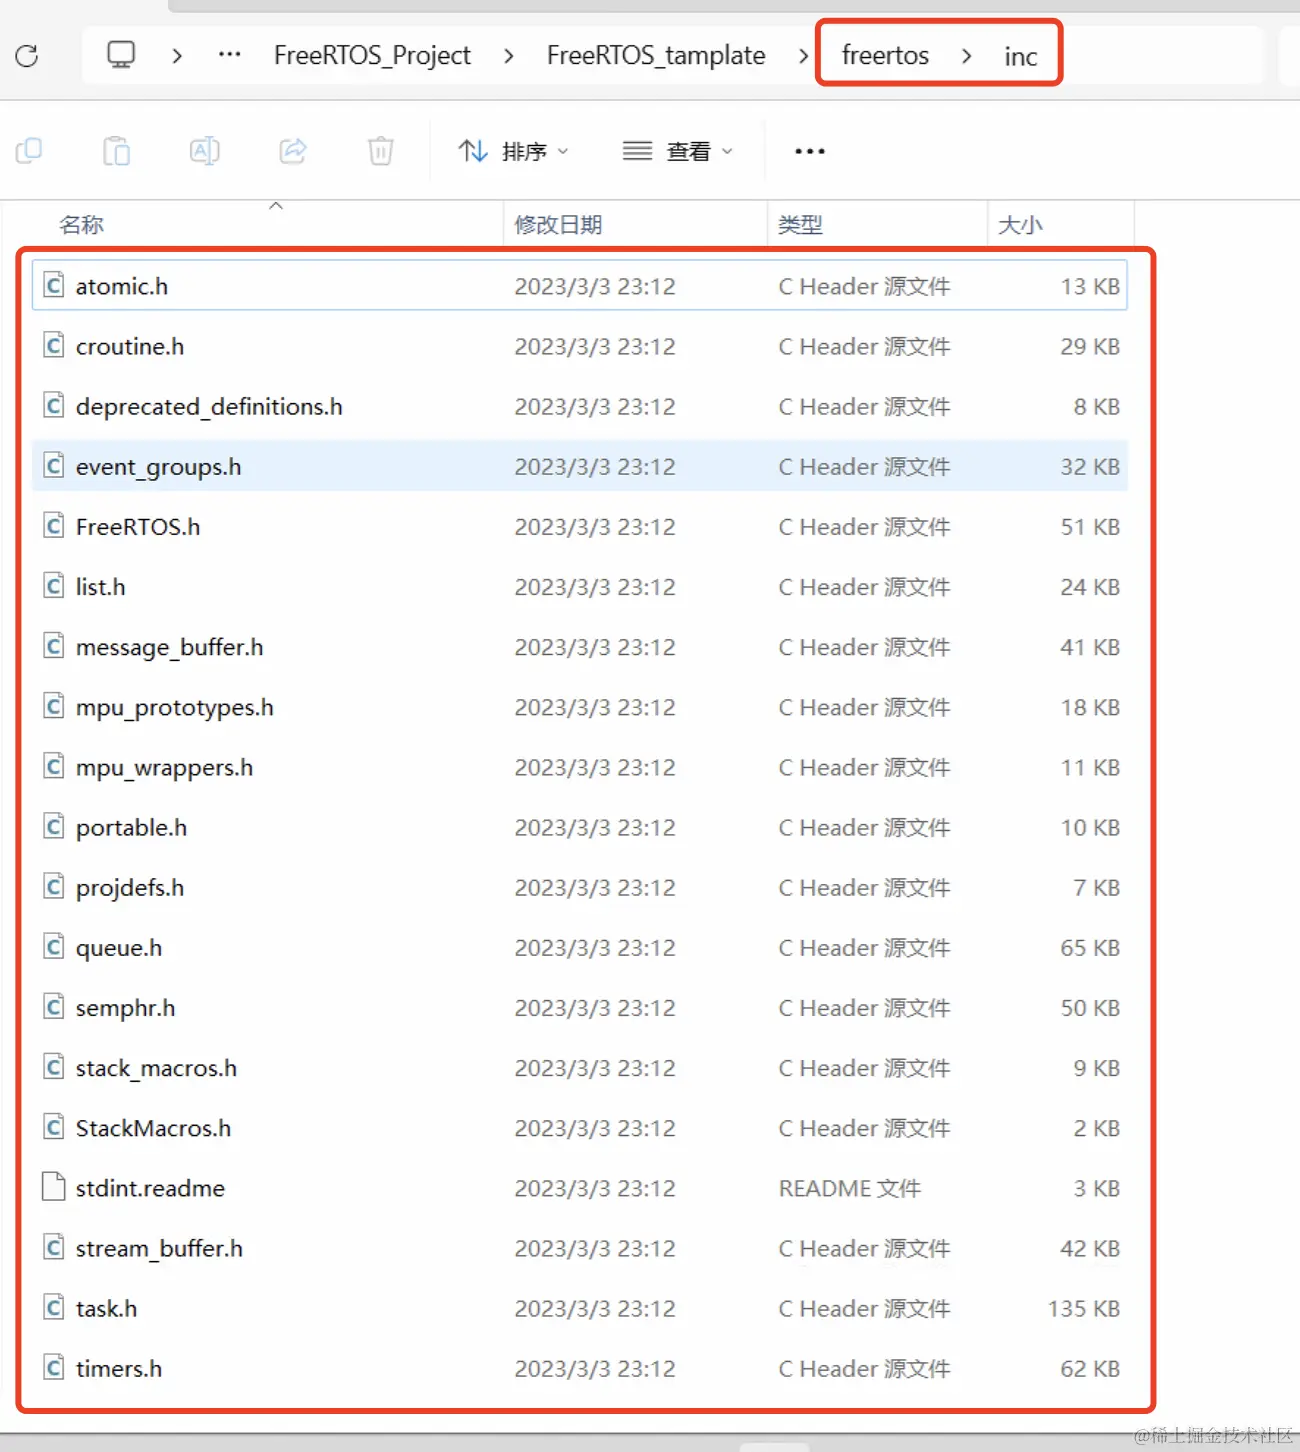Open the 查看 view dropdown
The height and width of the screenshot is (1452, 1300).
[x=678, y=151]
